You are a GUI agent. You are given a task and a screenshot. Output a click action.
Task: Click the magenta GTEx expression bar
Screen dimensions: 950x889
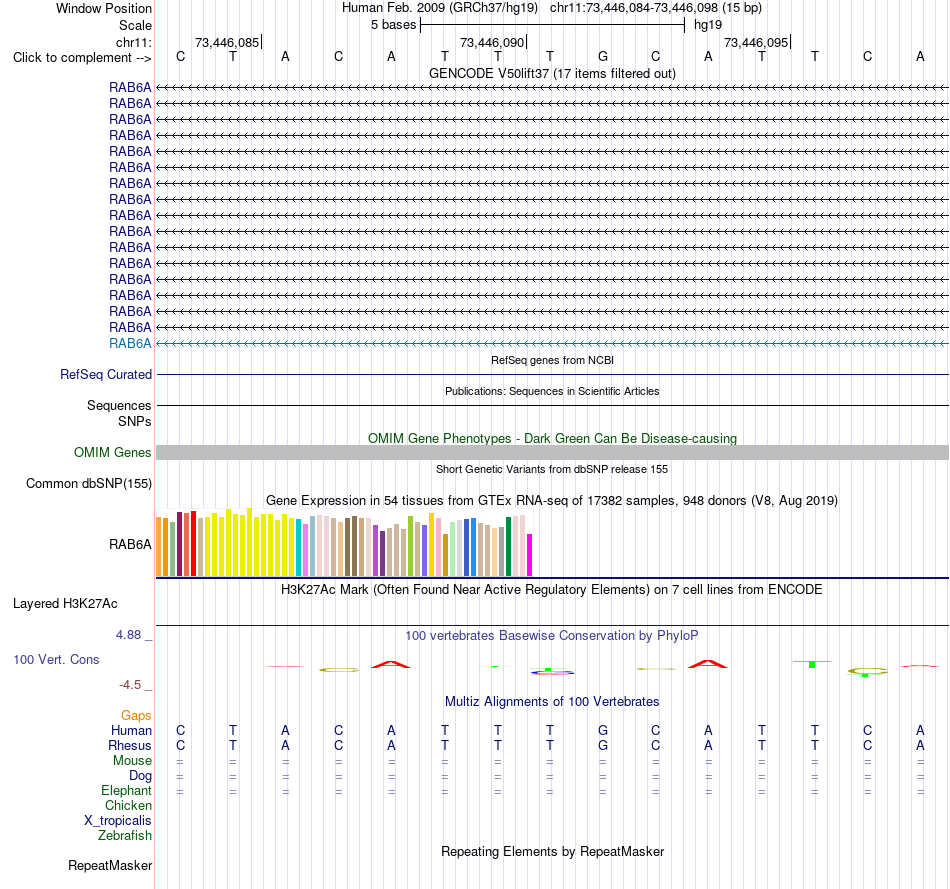(530, 554)
